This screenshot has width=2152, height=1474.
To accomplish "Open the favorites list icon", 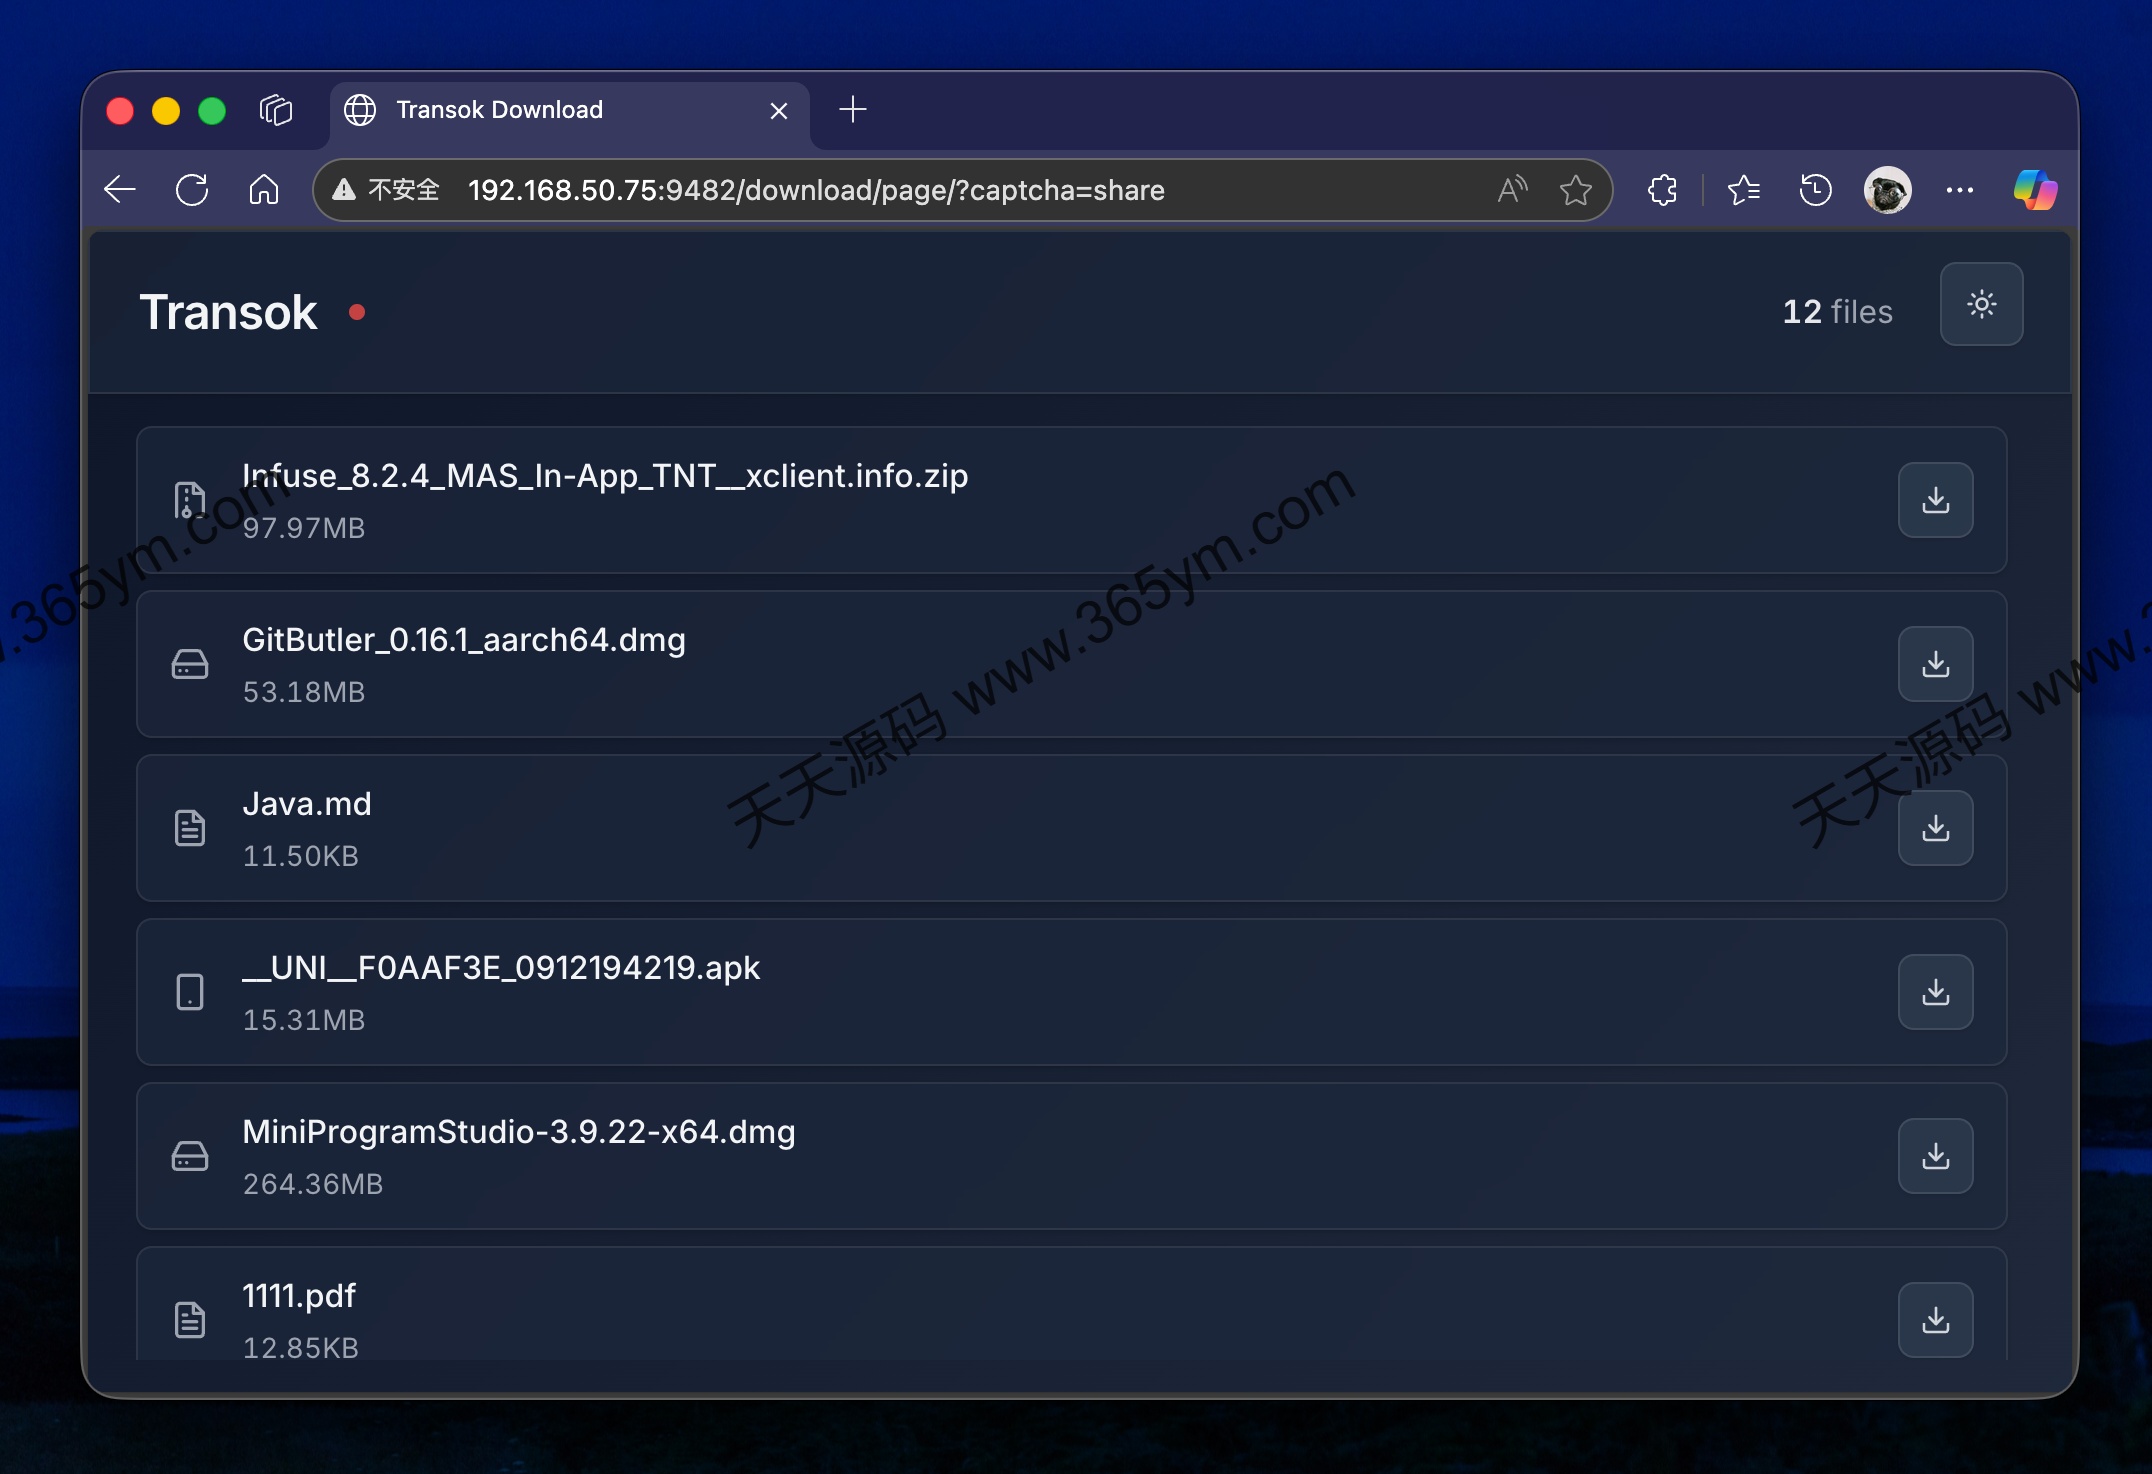I will 1743,190.
